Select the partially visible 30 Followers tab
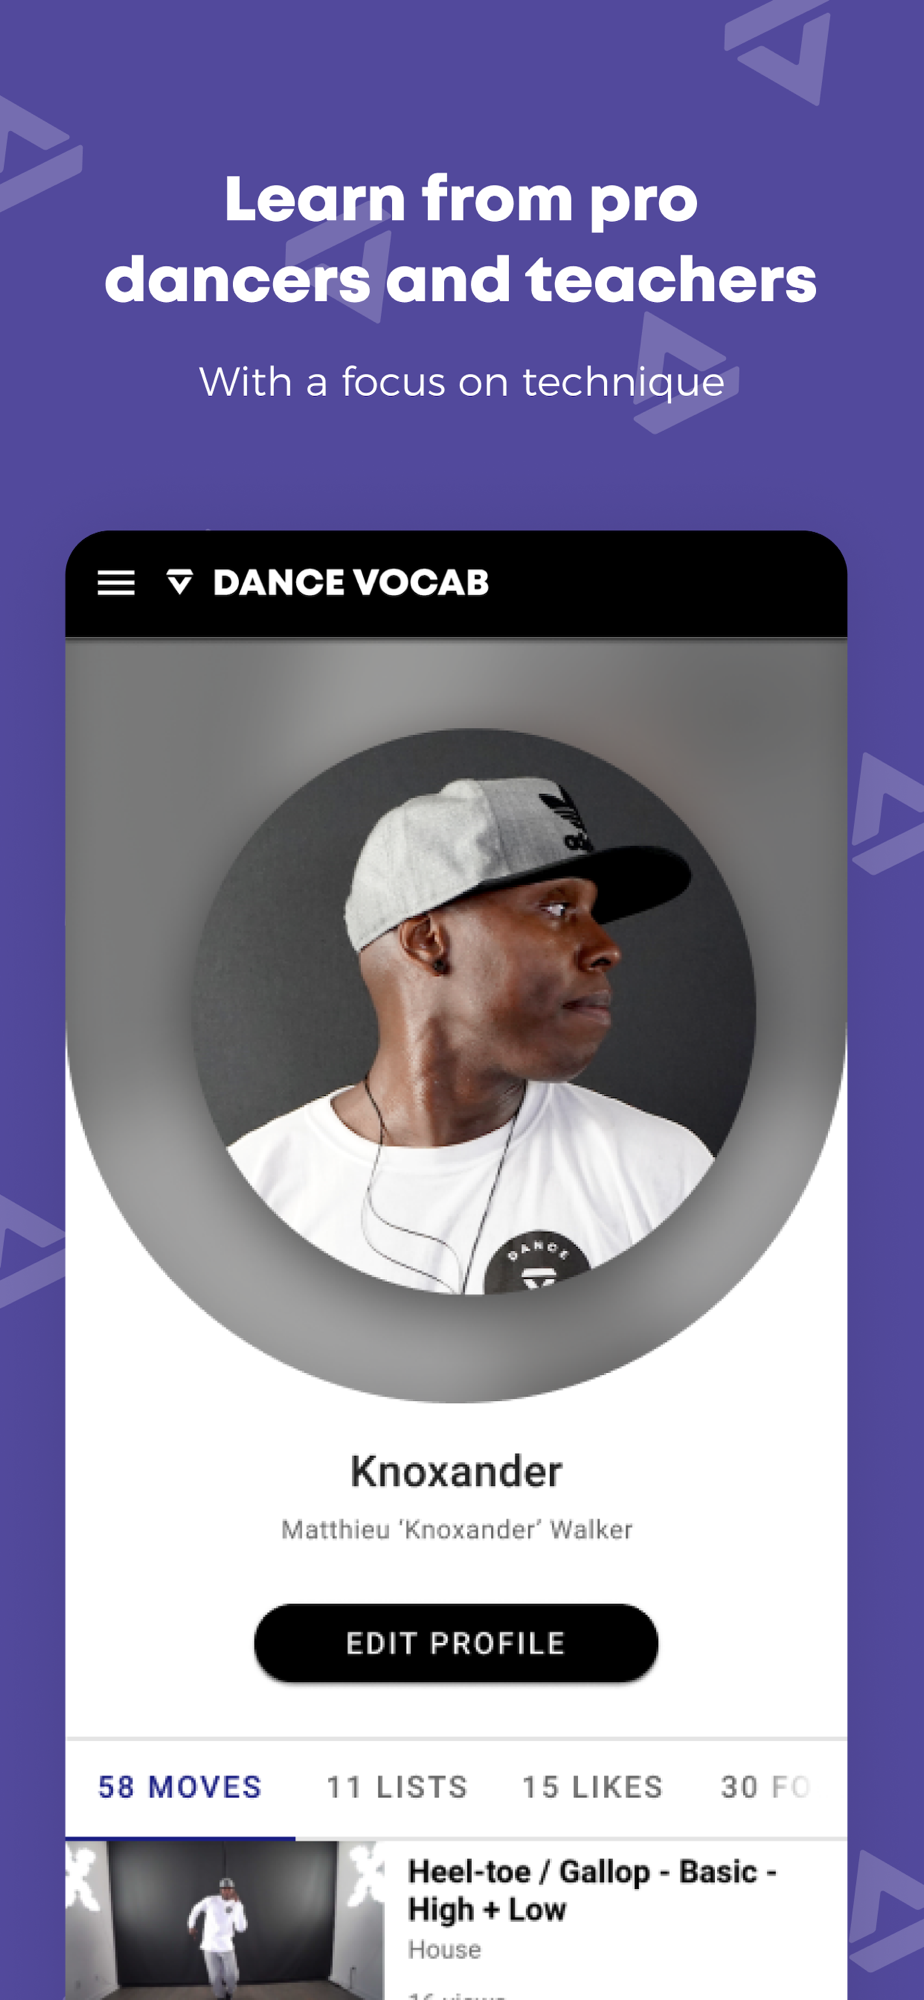This screenshot has width=924, height=2000. pos(766,1787)
